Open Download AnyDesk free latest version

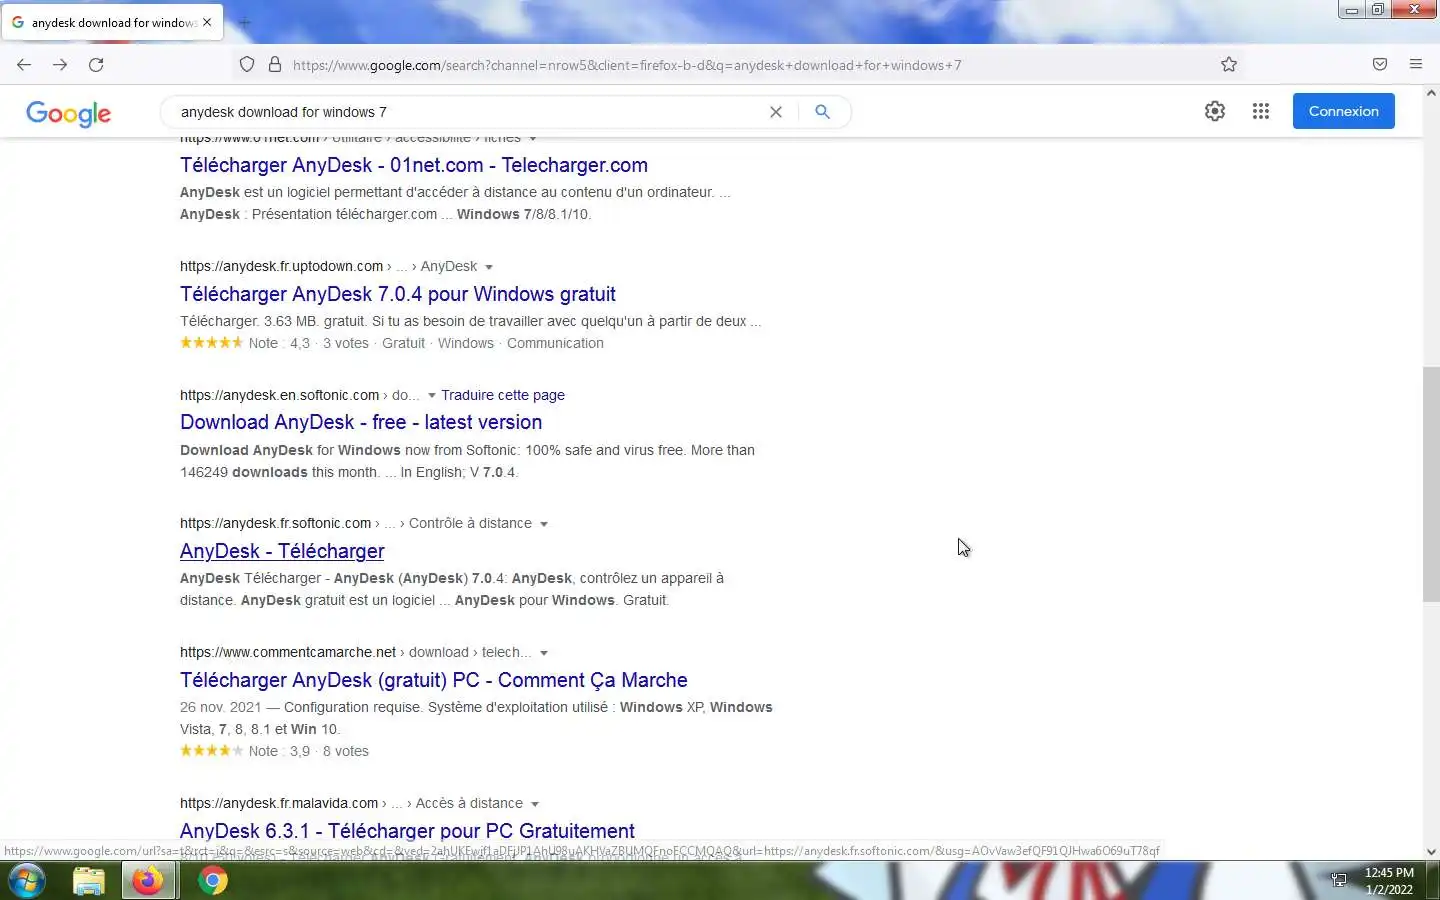point(361,422)
